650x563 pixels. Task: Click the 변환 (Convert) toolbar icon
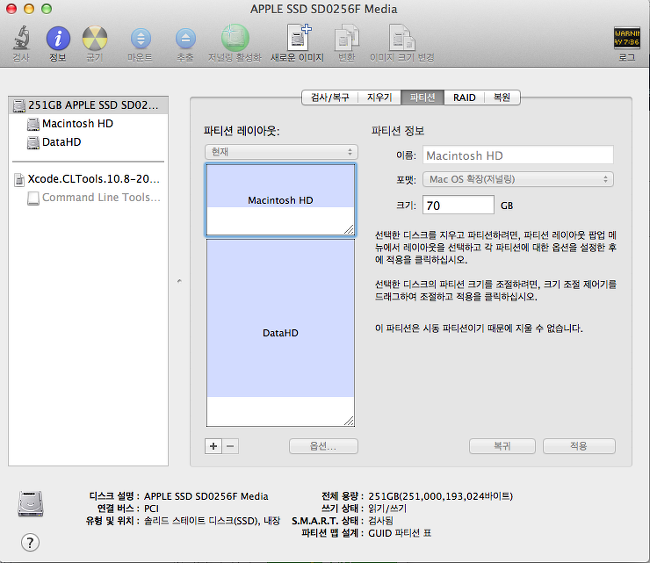(x=347, y=38)
